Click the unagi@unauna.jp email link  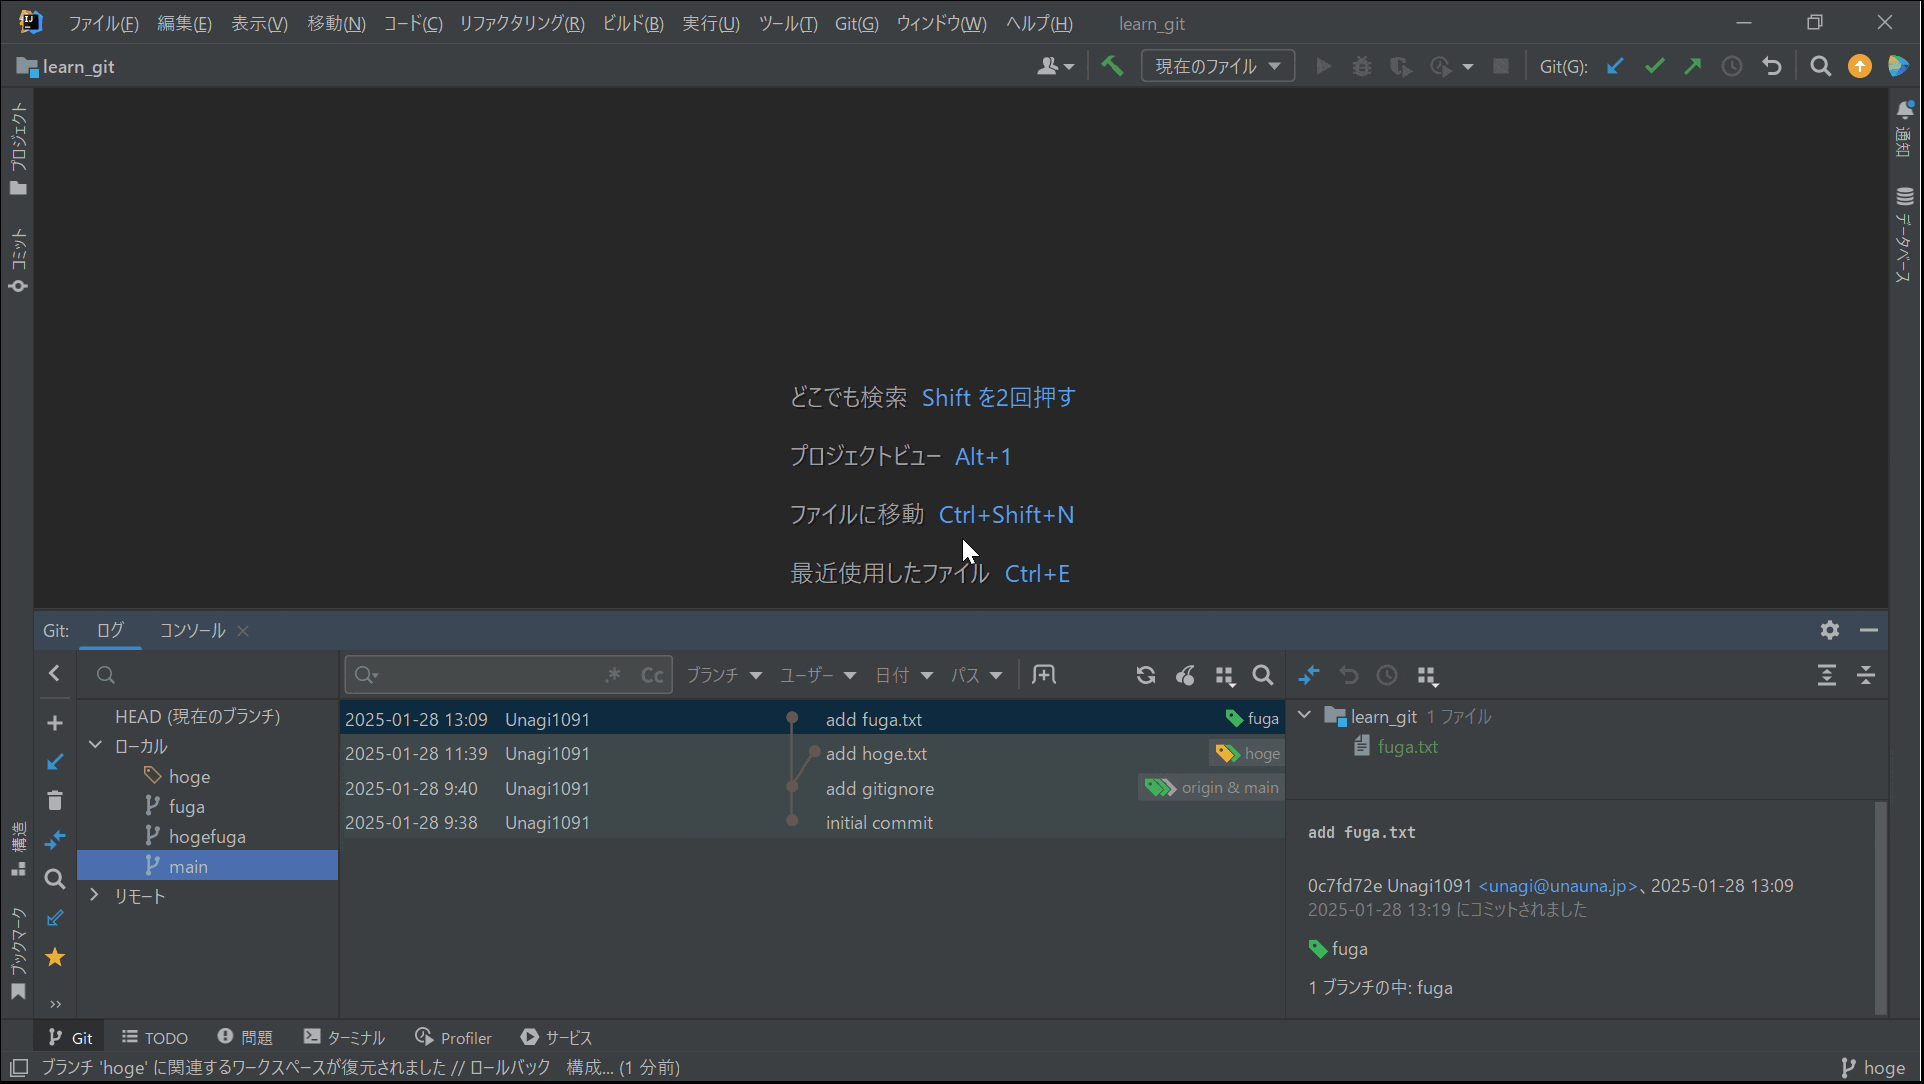[1557, 885]
